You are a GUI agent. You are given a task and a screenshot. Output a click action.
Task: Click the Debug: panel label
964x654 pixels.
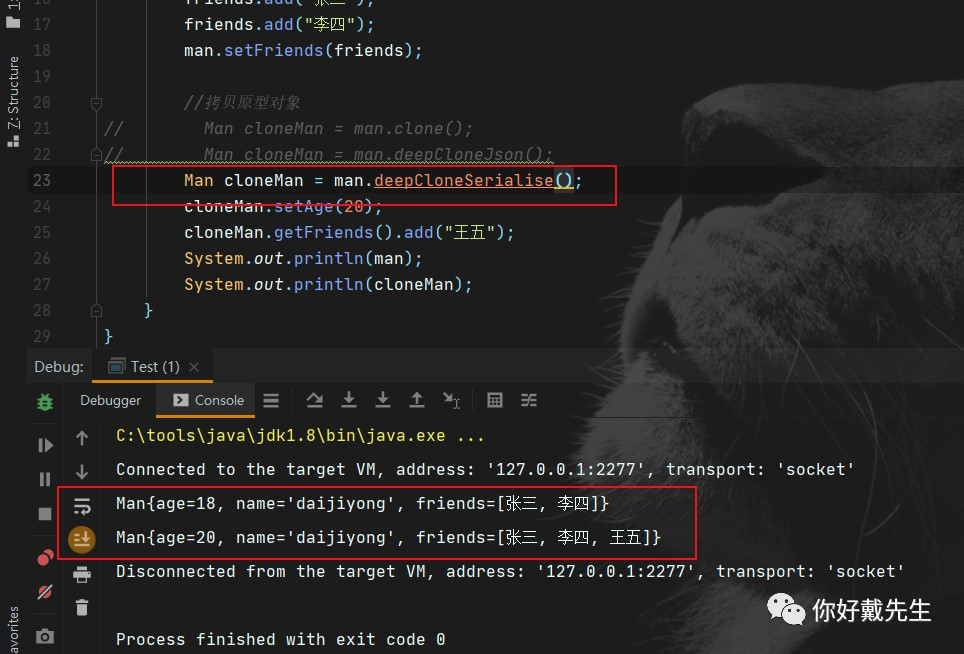[x=58, y=367]
